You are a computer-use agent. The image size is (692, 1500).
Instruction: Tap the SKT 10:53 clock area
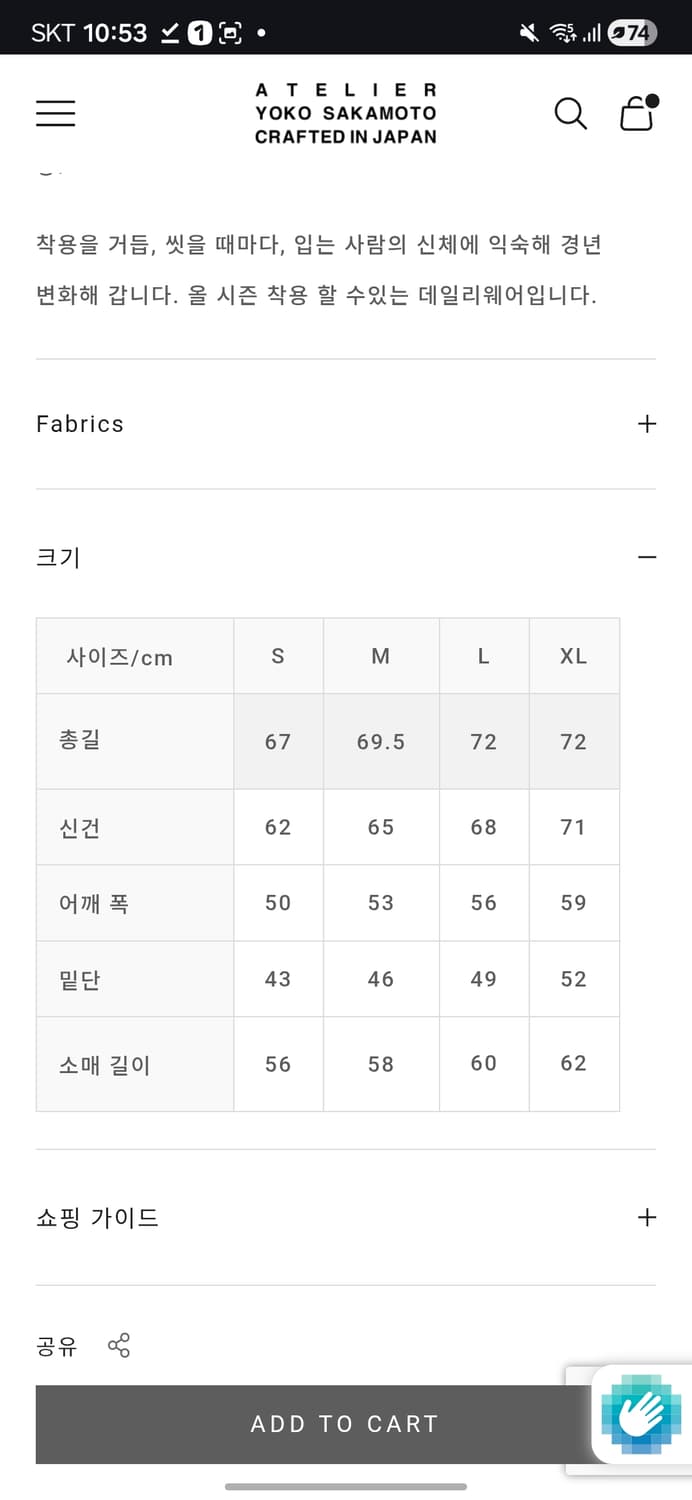[80, 30]
